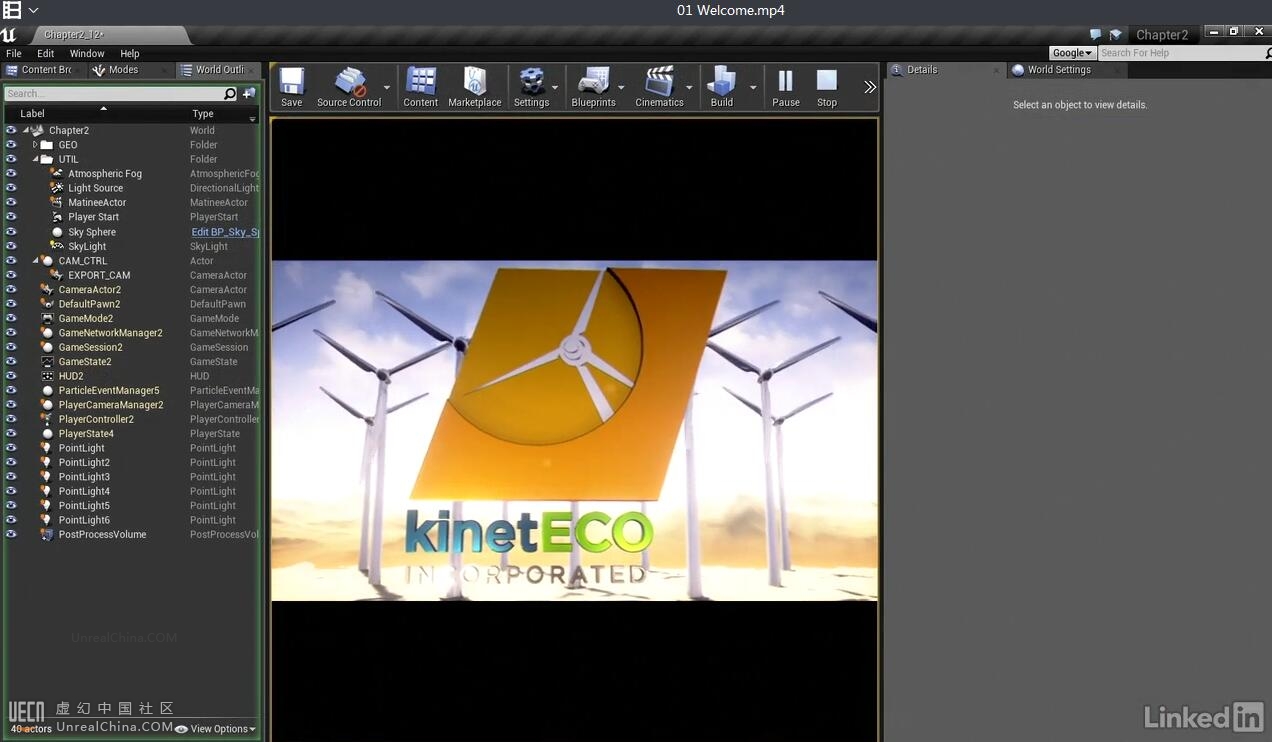The height and width of the screenshot is (742, 1272).
Task: Expand the GEO folder in outliner
Action: [x=35, y=145]
